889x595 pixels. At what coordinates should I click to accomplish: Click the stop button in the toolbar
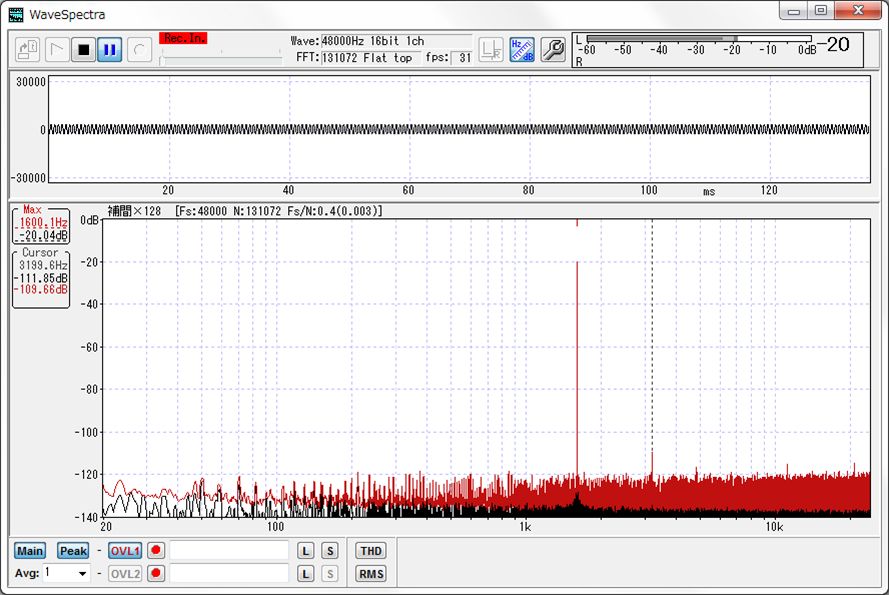tap(83, 49)
